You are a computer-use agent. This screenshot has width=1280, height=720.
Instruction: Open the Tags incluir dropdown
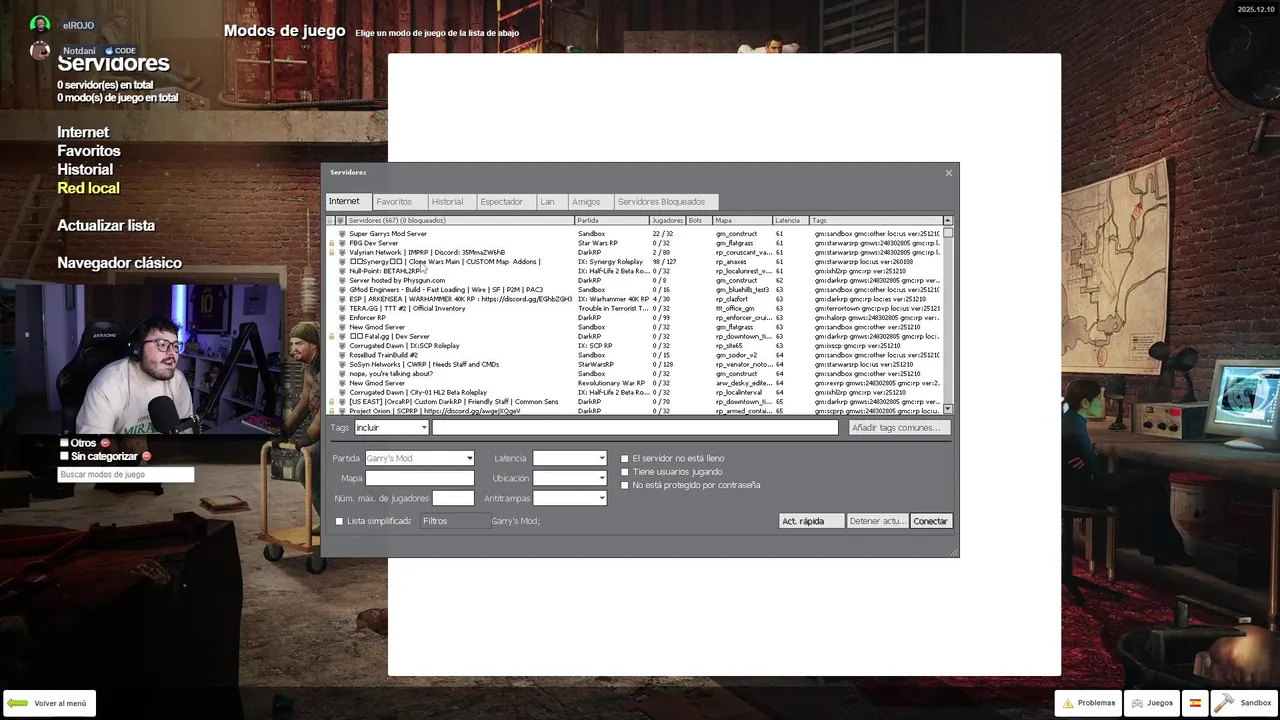pos(392,427)
